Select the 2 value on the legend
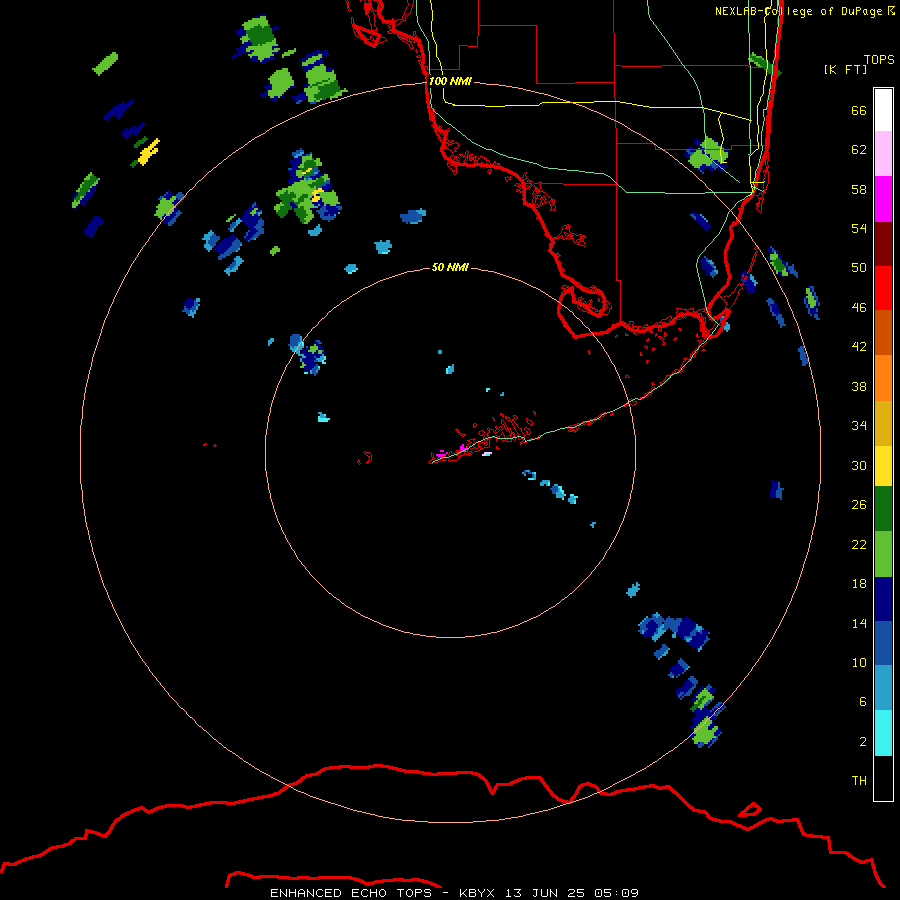Viewport: 900px width, 900px height. [862, 742]
